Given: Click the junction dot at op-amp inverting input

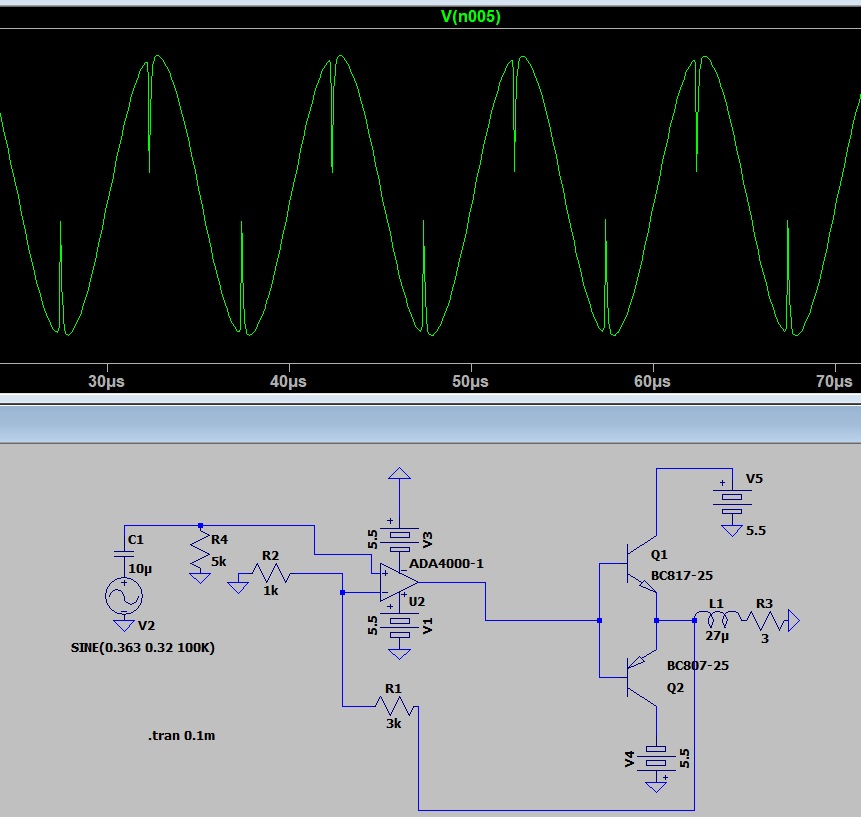Looking at the screenshot, I should [x=343, y=592].
